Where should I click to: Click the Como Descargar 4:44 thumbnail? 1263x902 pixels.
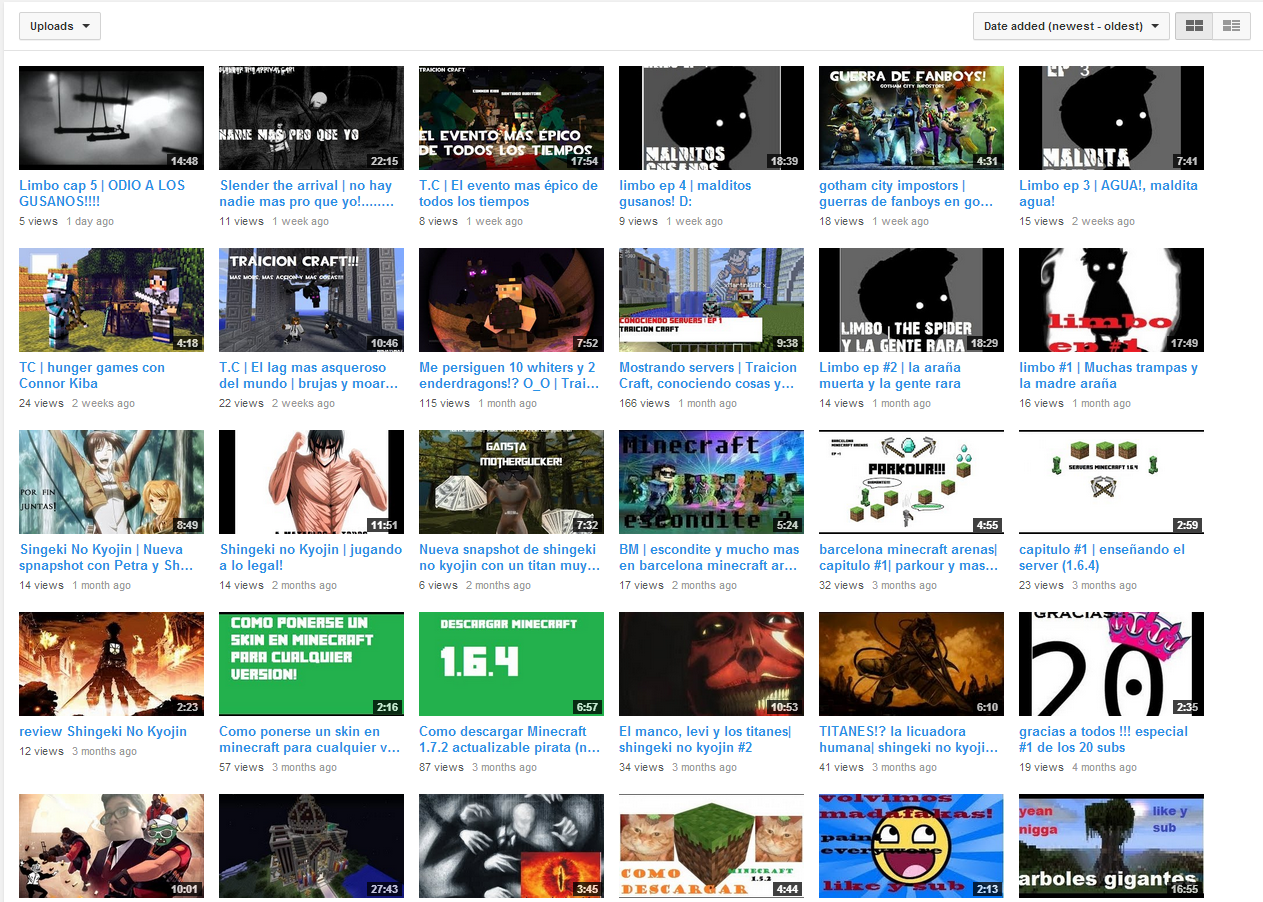(711, 846)
